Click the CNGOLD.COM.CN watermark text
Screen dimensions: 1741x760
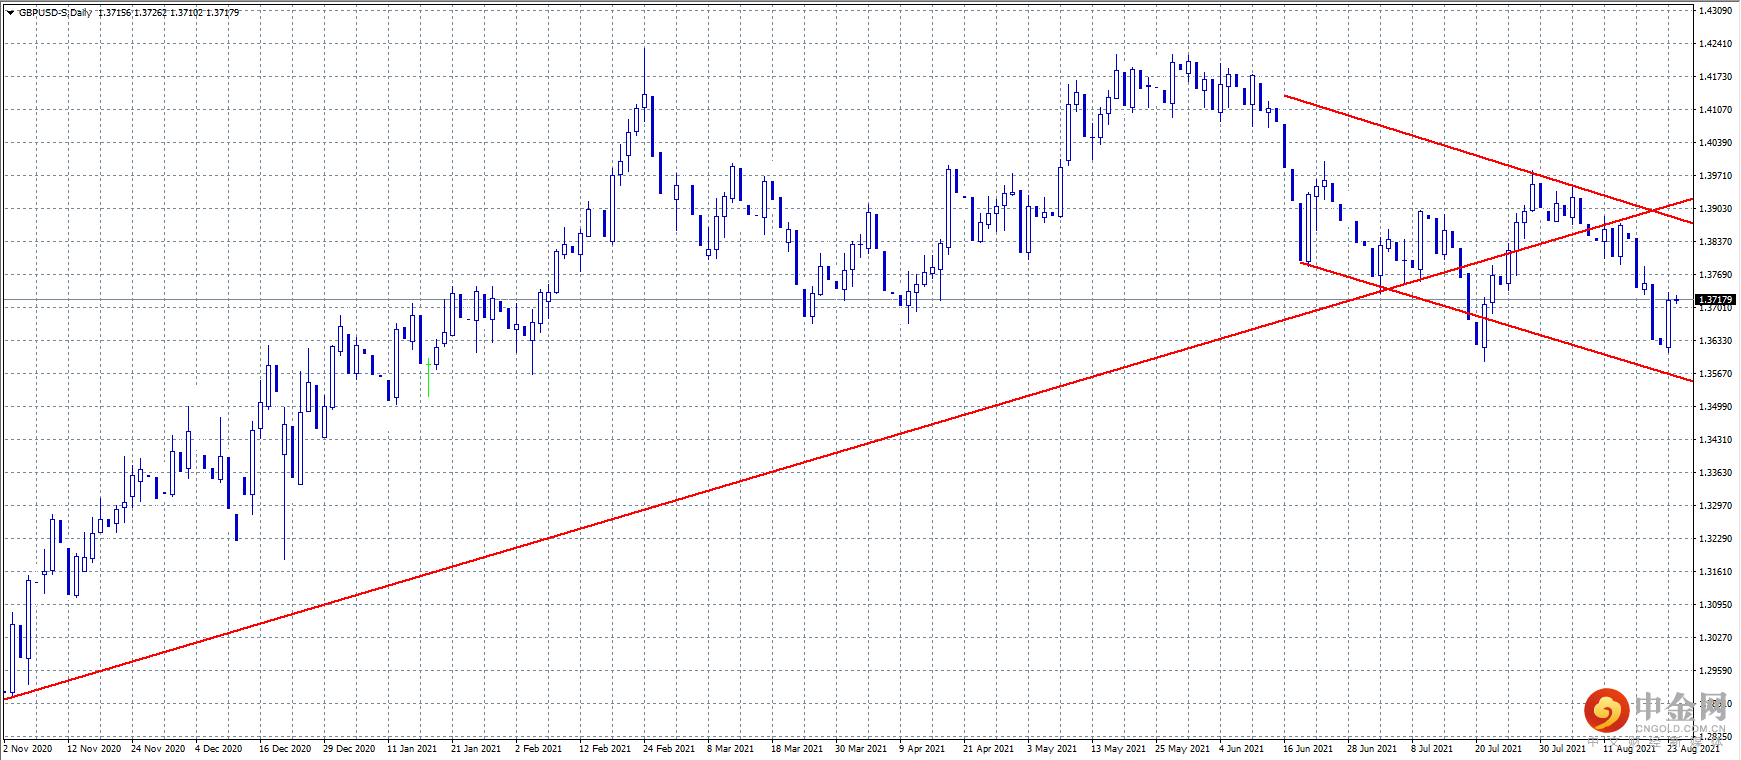point(1680,729)
